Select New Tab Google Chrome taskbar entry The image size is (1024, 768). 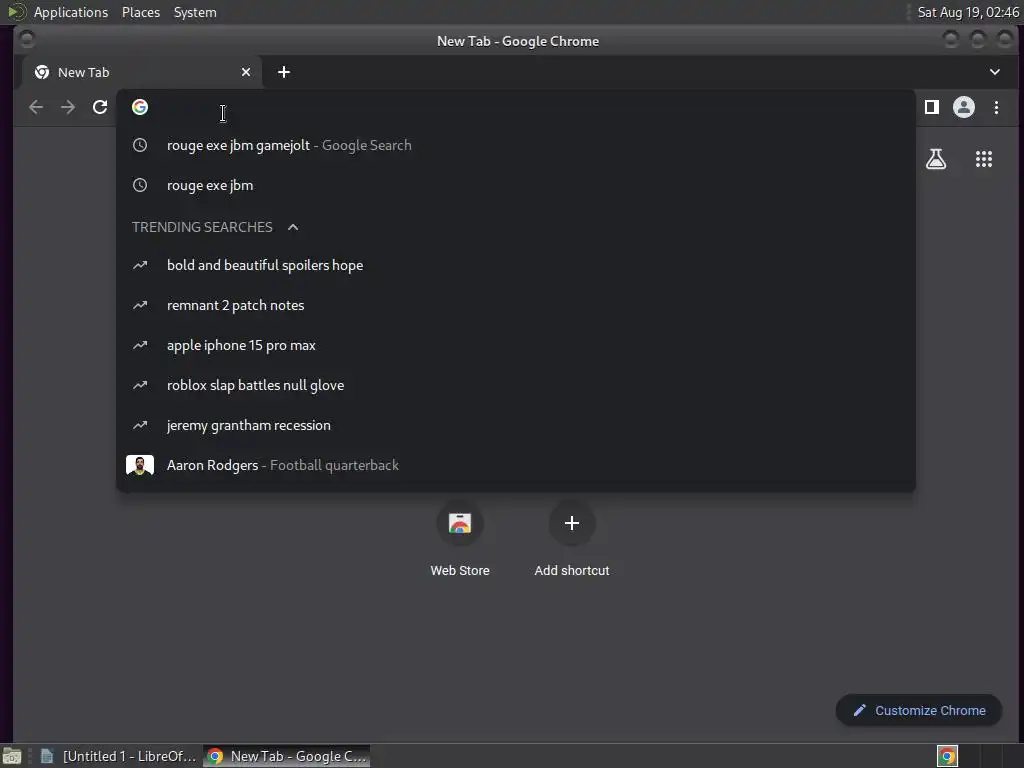coord(287,756)
